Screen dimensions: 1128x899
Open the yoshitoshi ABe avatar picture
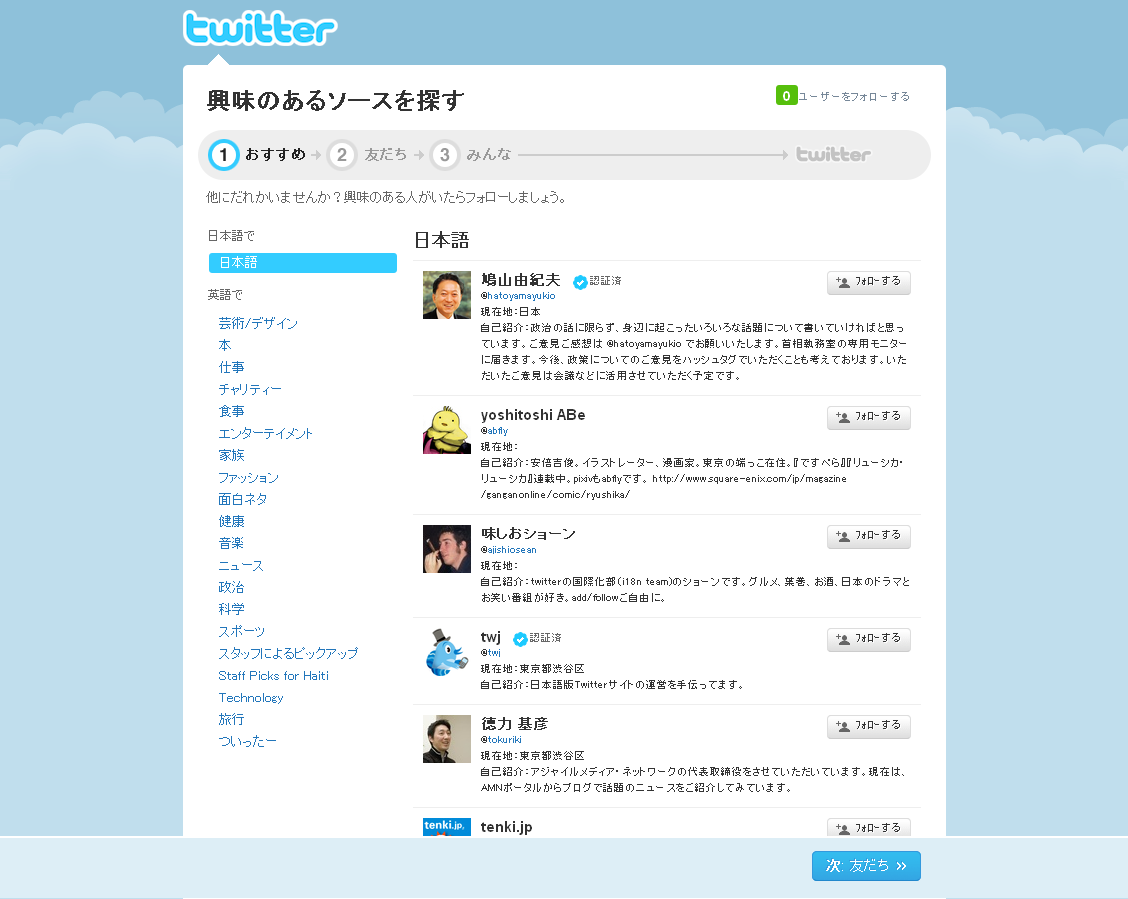coord(447,429)
